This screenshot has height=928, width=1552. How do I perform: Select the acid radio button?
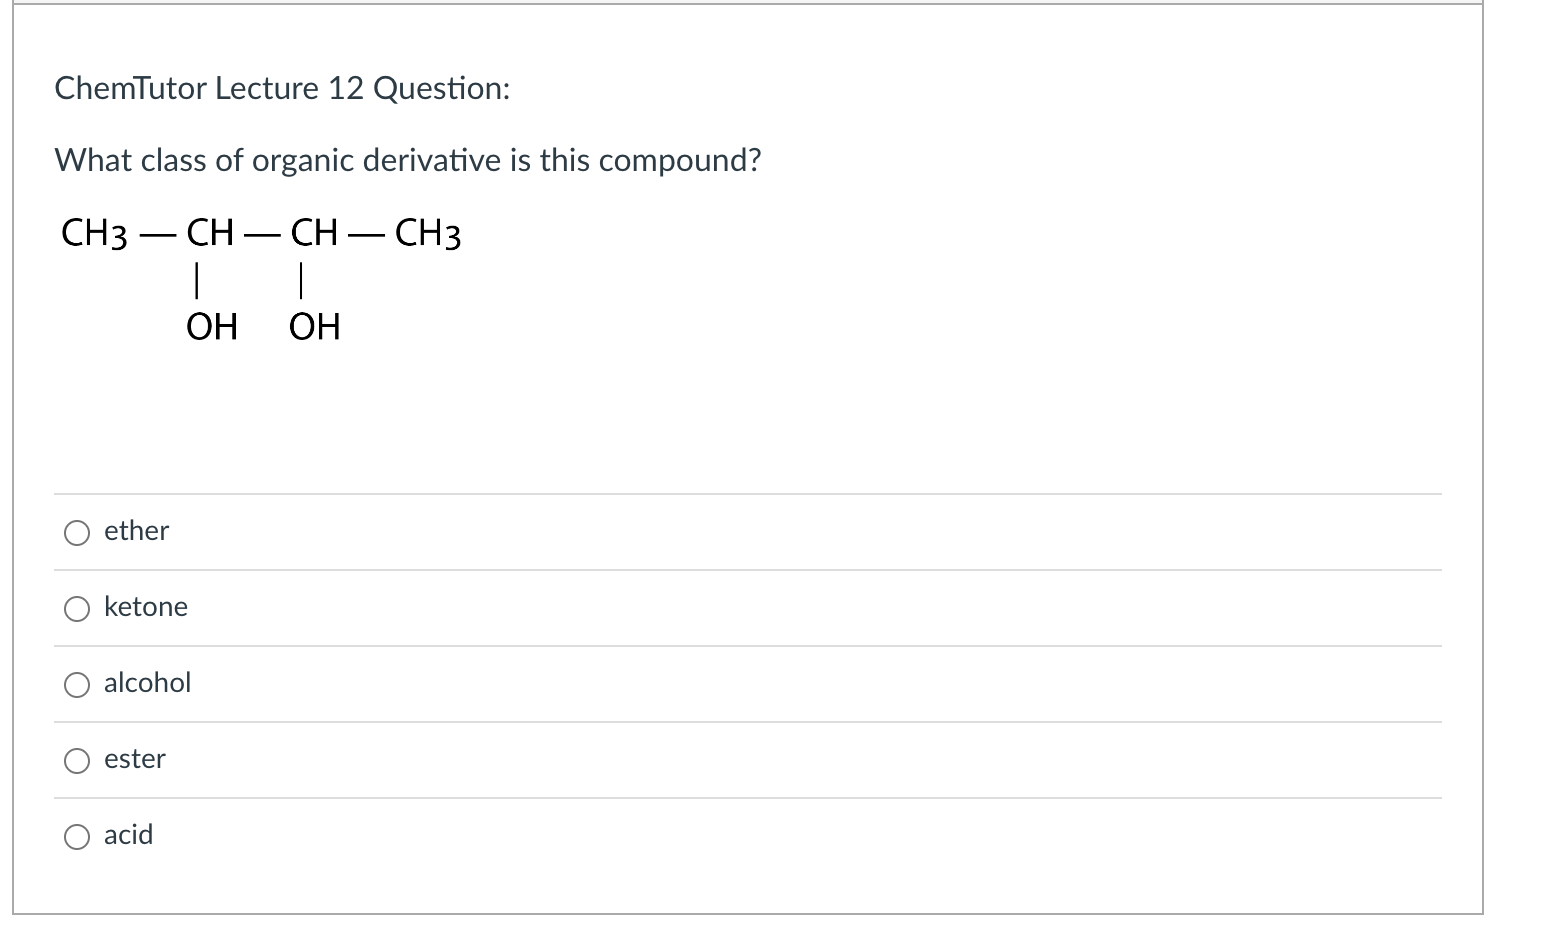[76, 836]
